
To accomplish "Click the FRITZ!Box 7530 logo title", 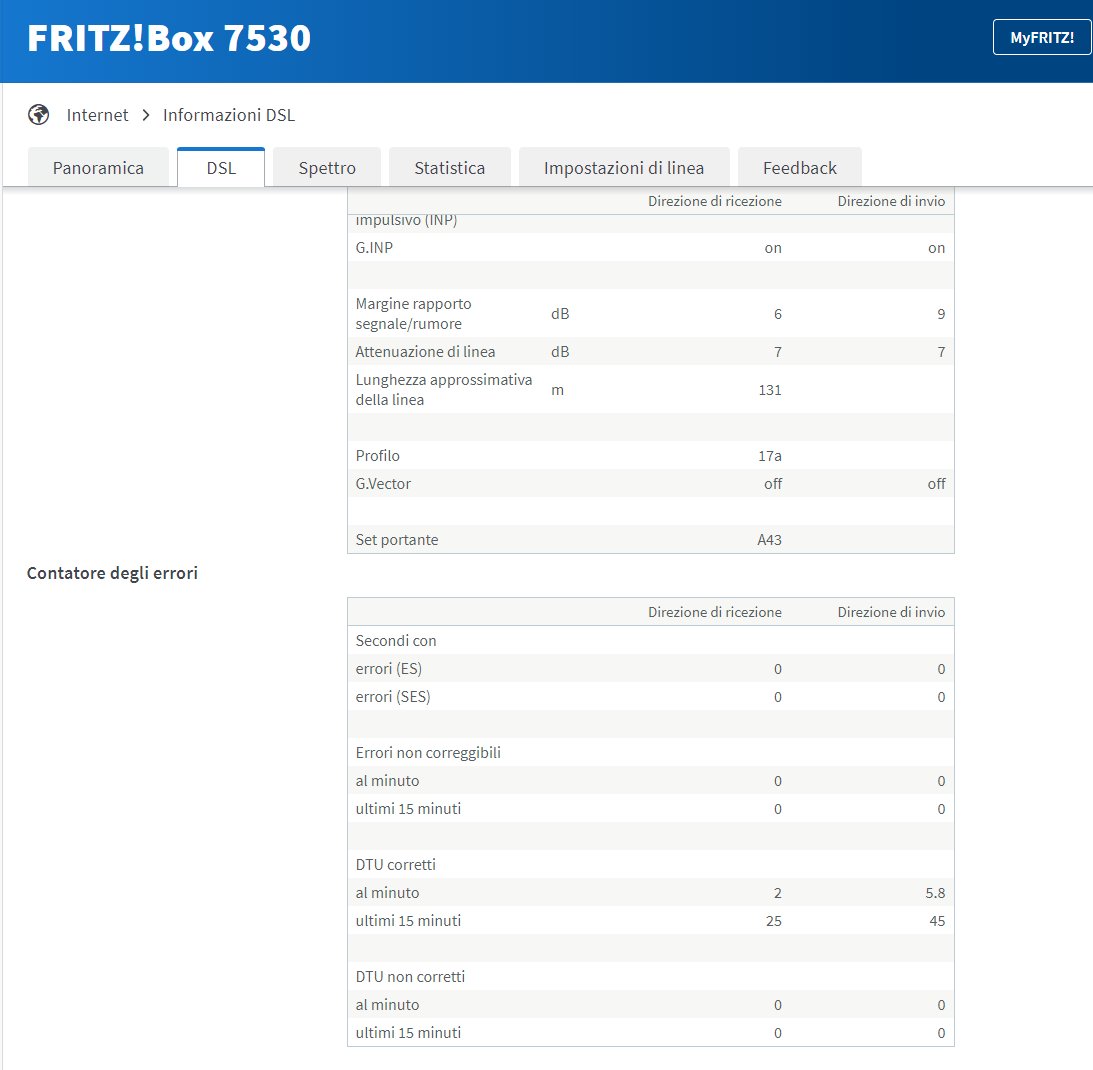I will point(169,38).
